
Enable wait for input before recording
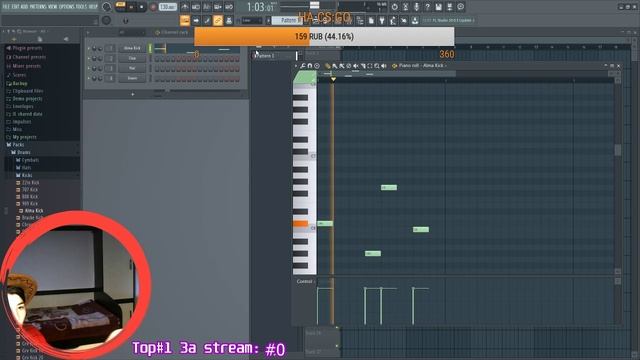196,7
